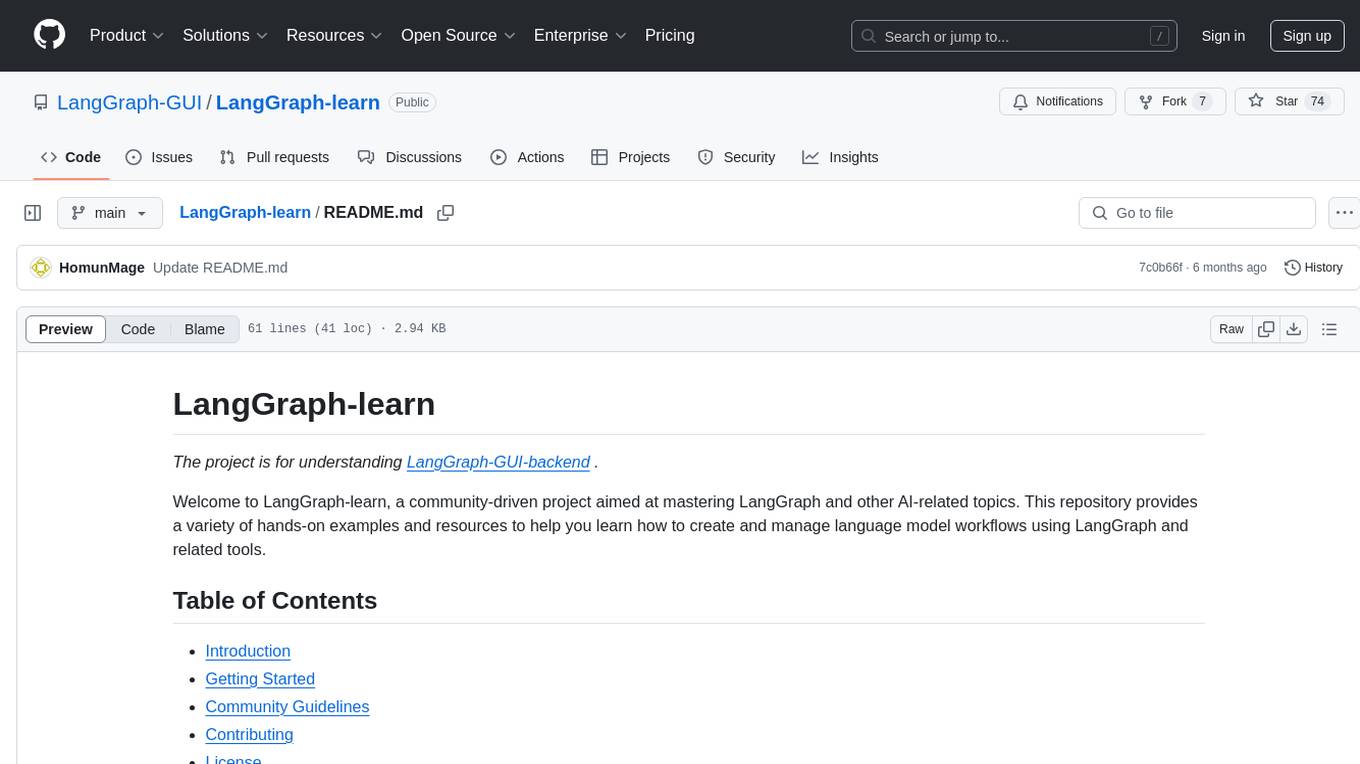This screenshot has width=1360, height=764.
Task: Jump to the Introduction section
Action: pyautogui.click(x=248, y=651)
